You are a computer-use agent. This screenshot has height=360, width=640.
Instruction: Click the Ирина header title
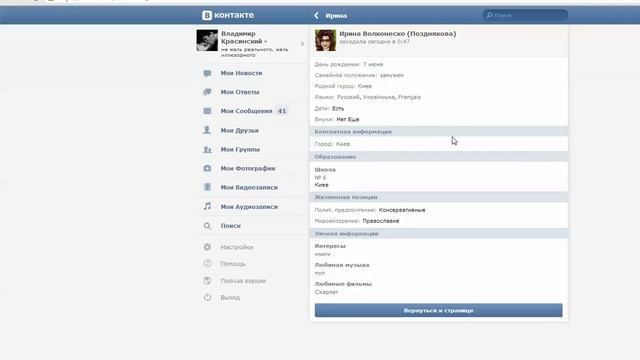coord(336,16)
